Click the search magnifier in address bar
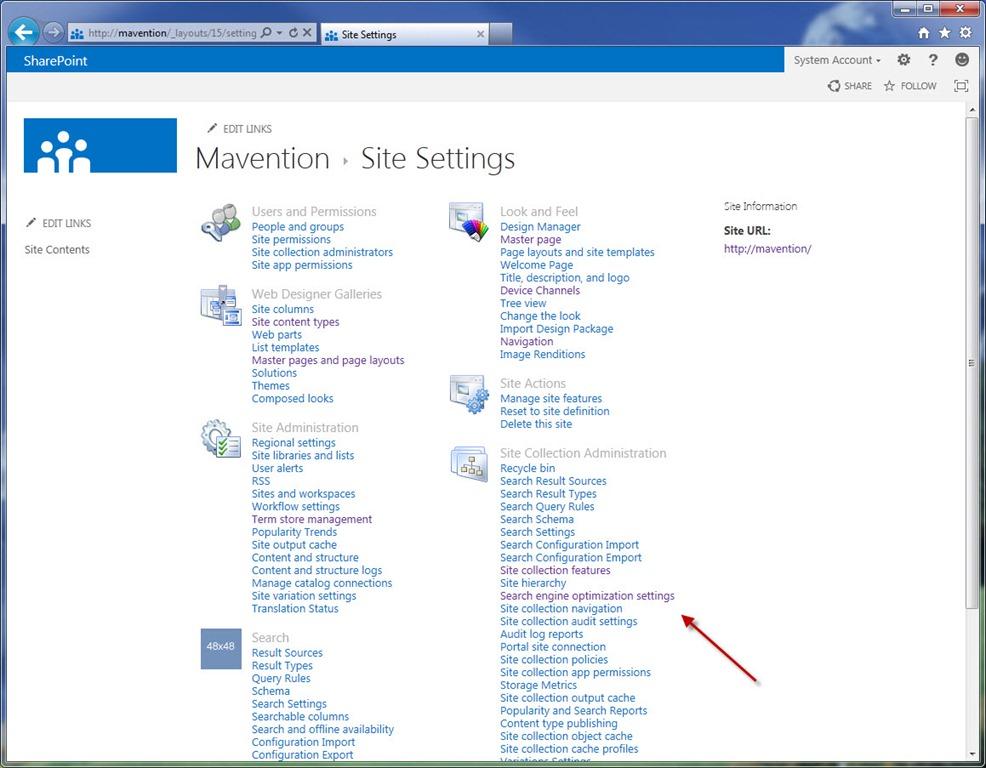This screenshot has width=986, height=768. pos(267,33)
